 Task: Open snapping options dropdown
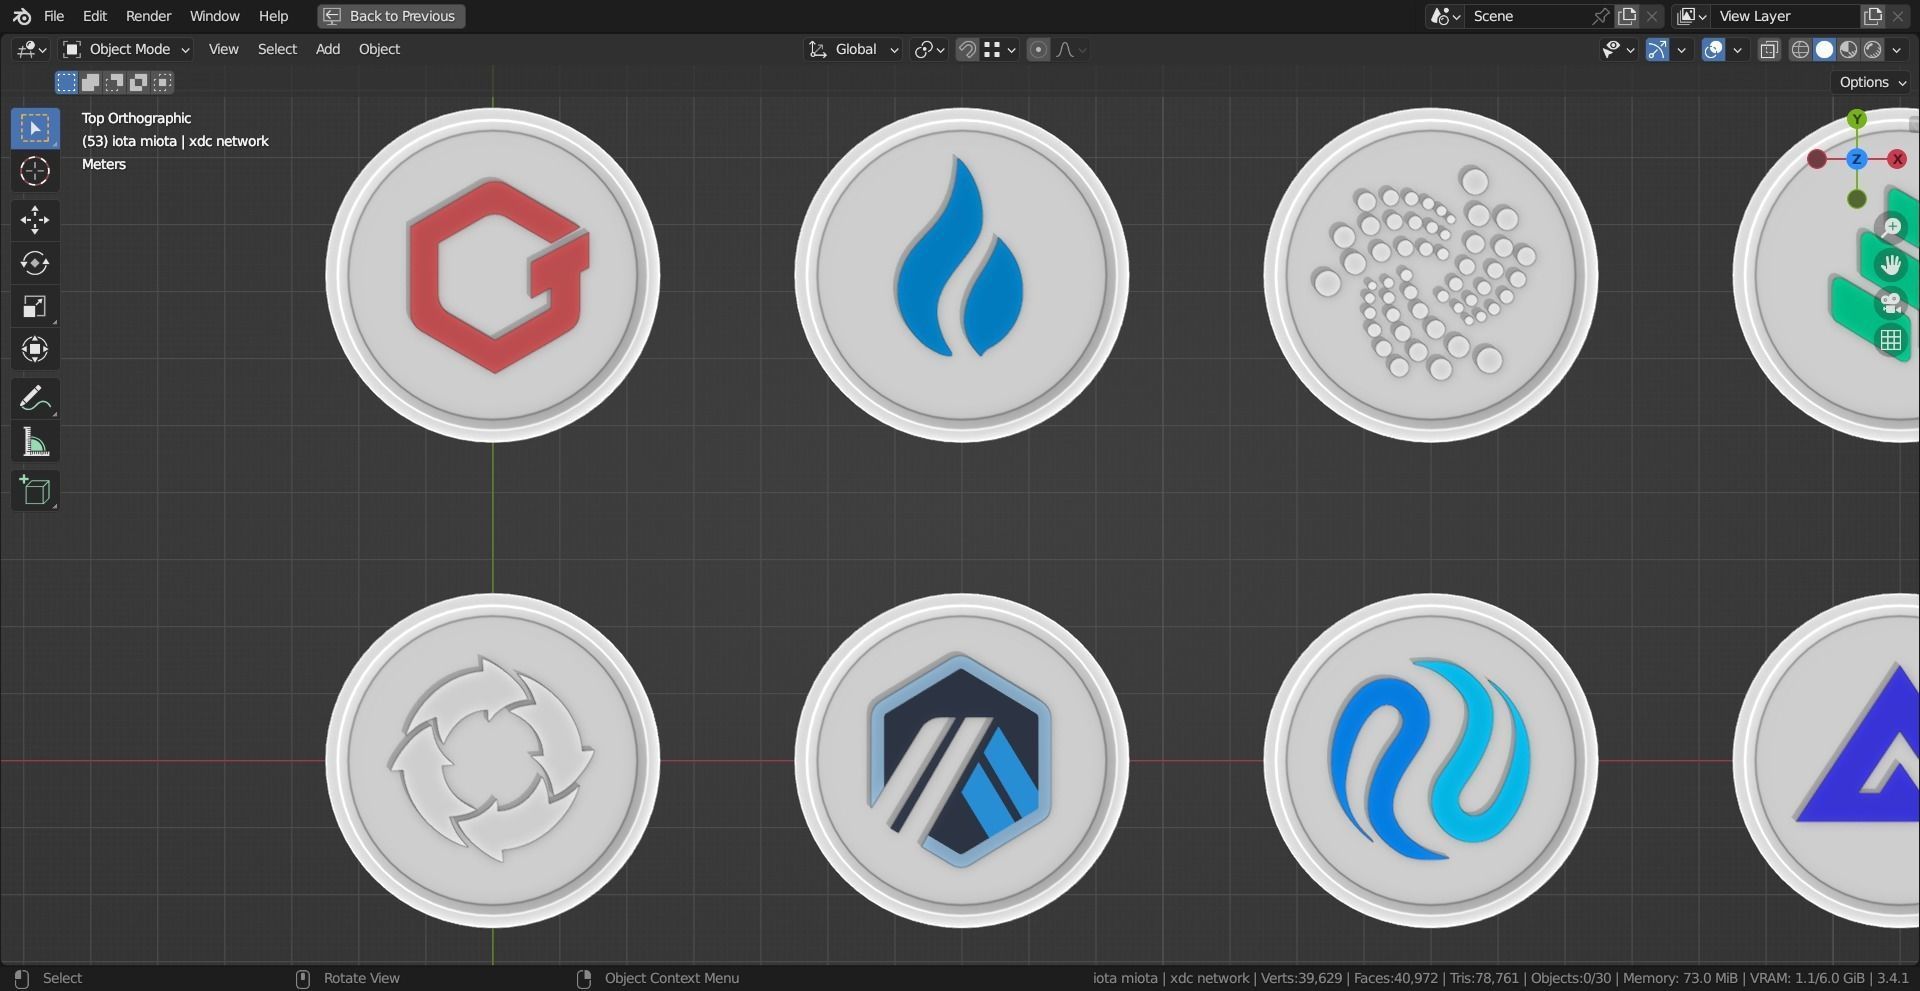click(x=1000, y=49)
